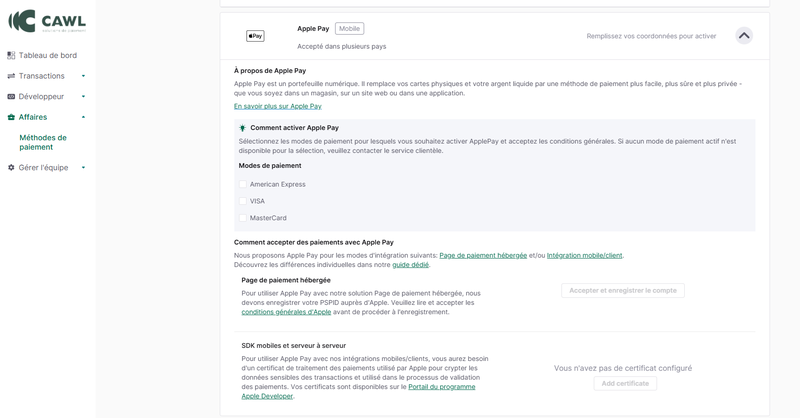The width and height of the screenshot is (800, 418).
Task: Open En savoir plus sur Apple Pay link
Action: click(277, 106)
